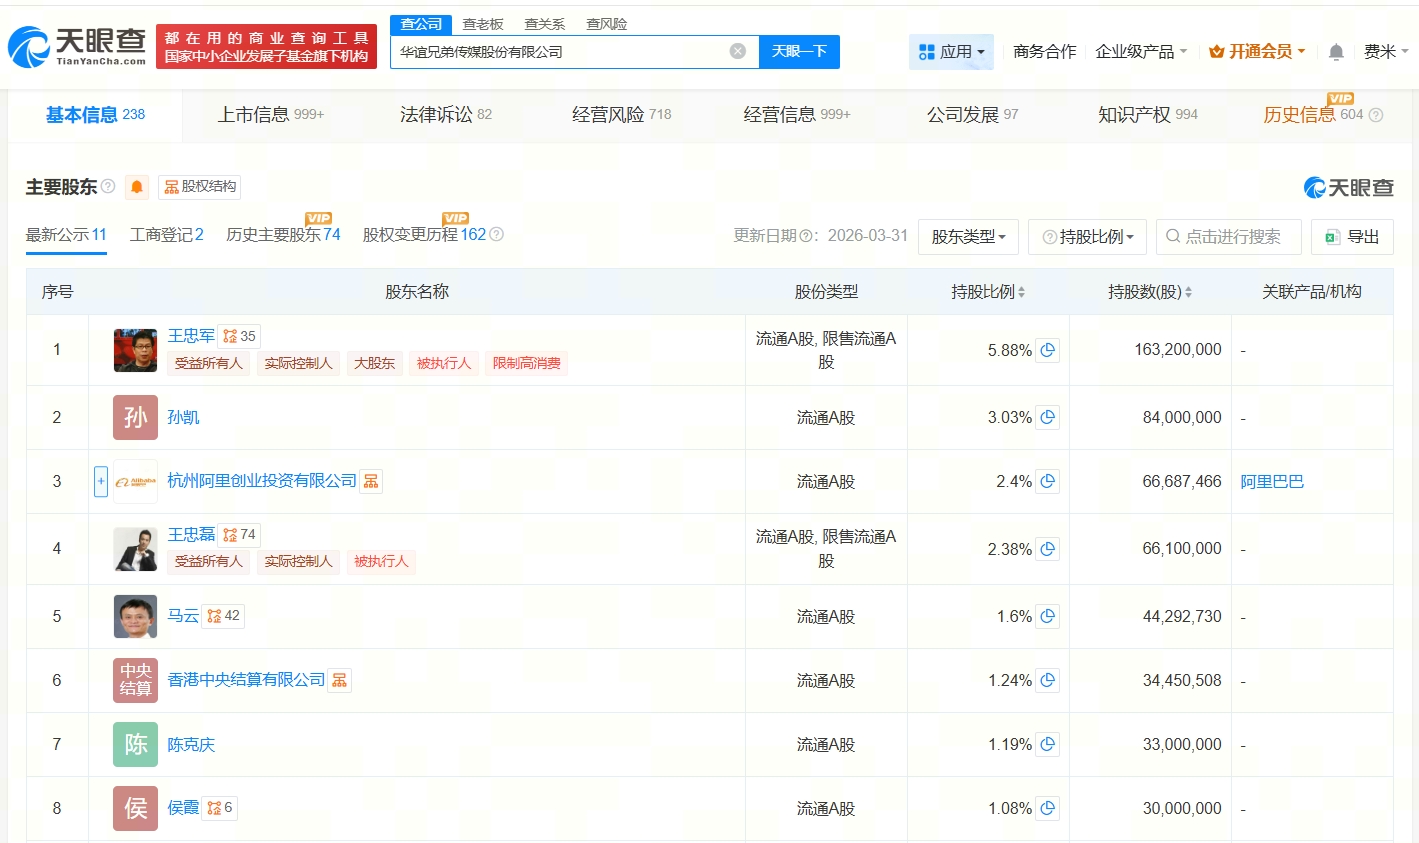Click the 限制高消费 tag under 王忠军
Screen dimensions: 1419x843
click(527, 364)
